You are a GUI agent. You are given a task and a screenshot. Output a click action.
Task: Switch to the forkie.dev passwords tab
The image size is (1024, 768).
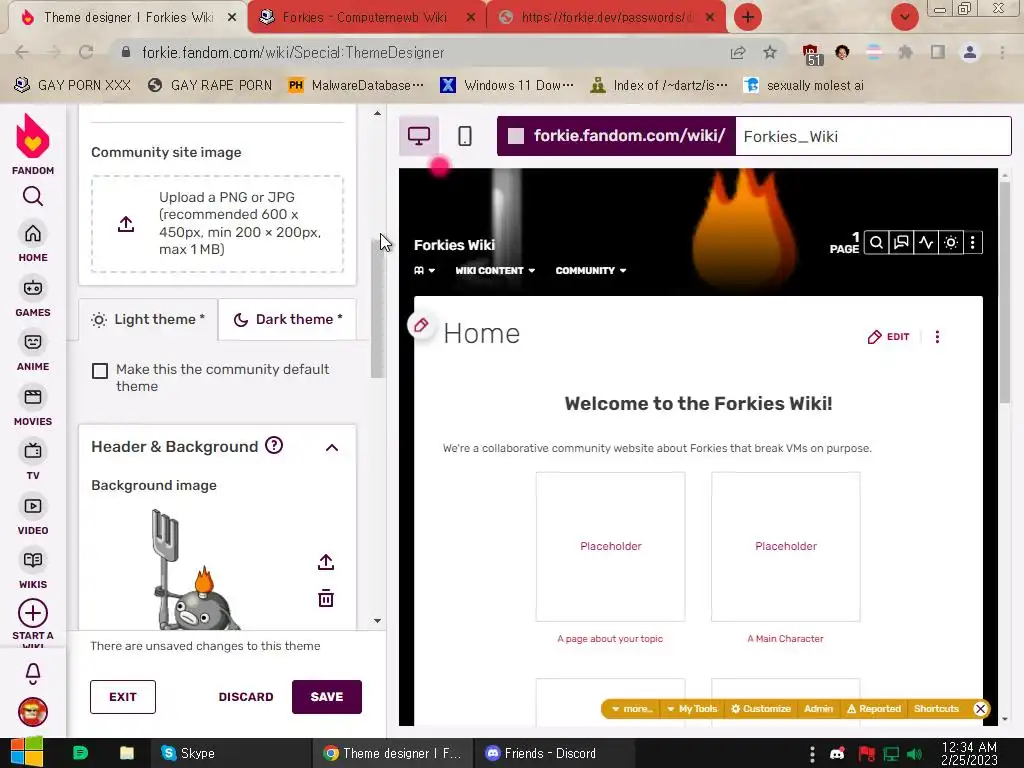coord(606,17)
